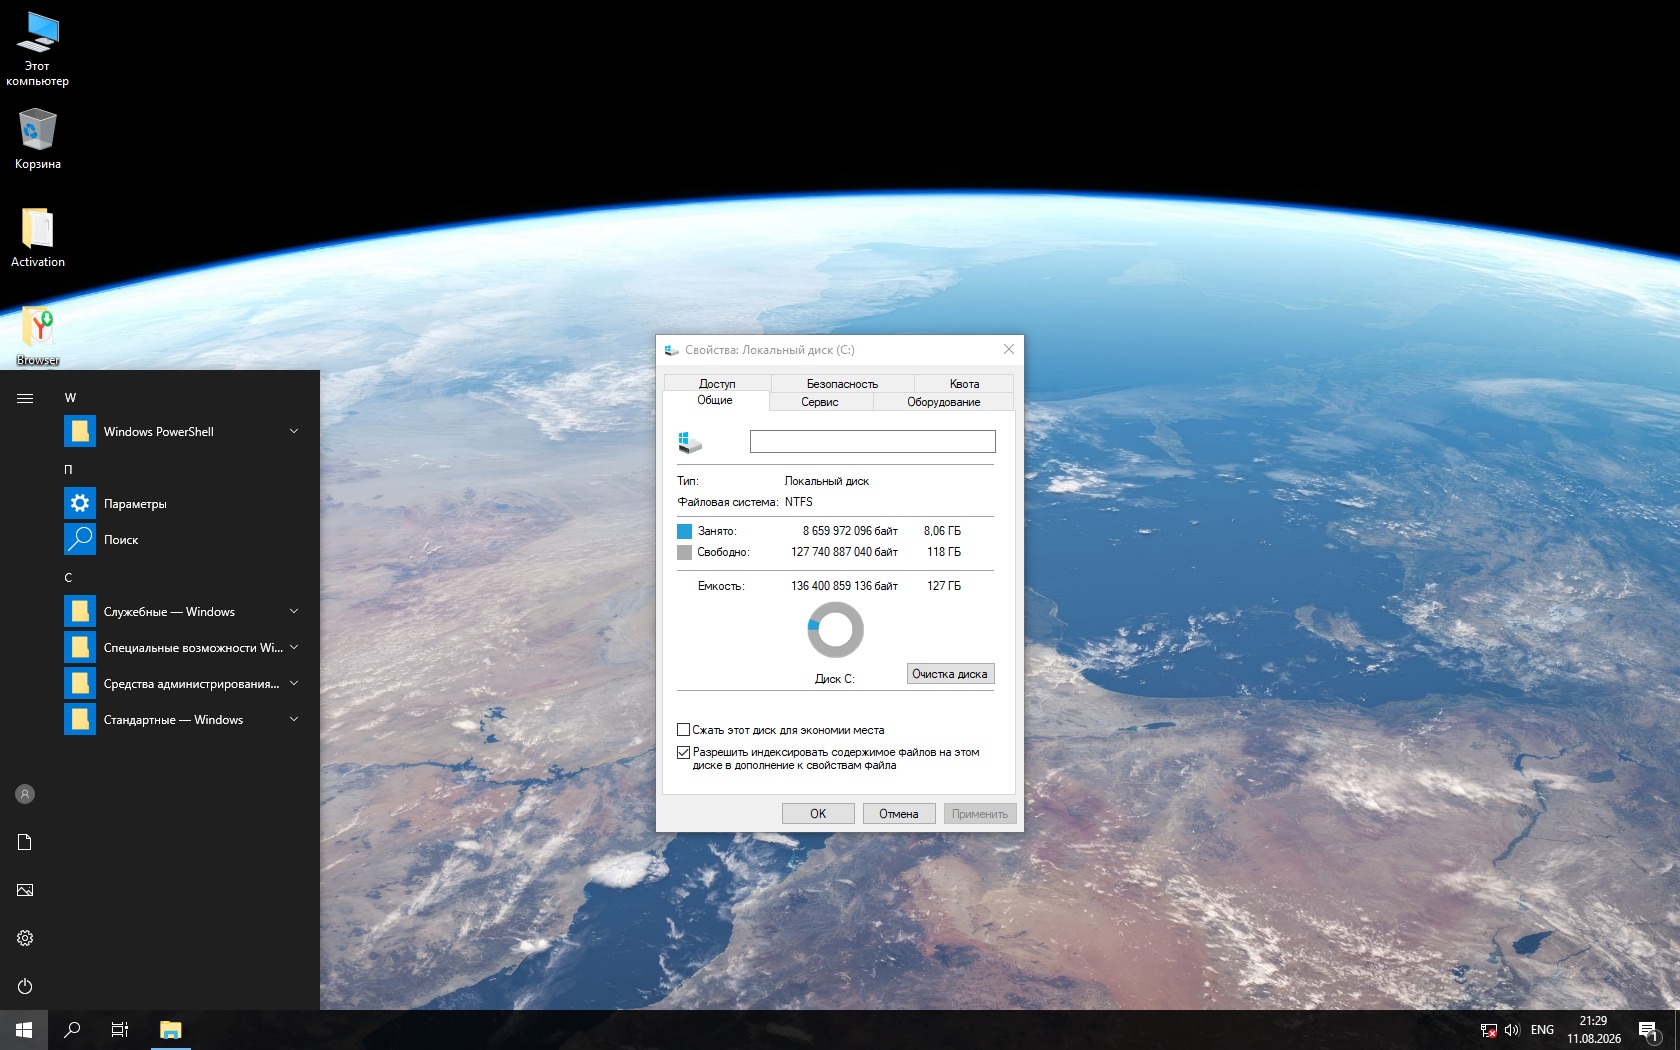This screenshot has width=1680, height=1050.
Task: Open Settings gear in Start sidebar
Action: pos(25,938)
